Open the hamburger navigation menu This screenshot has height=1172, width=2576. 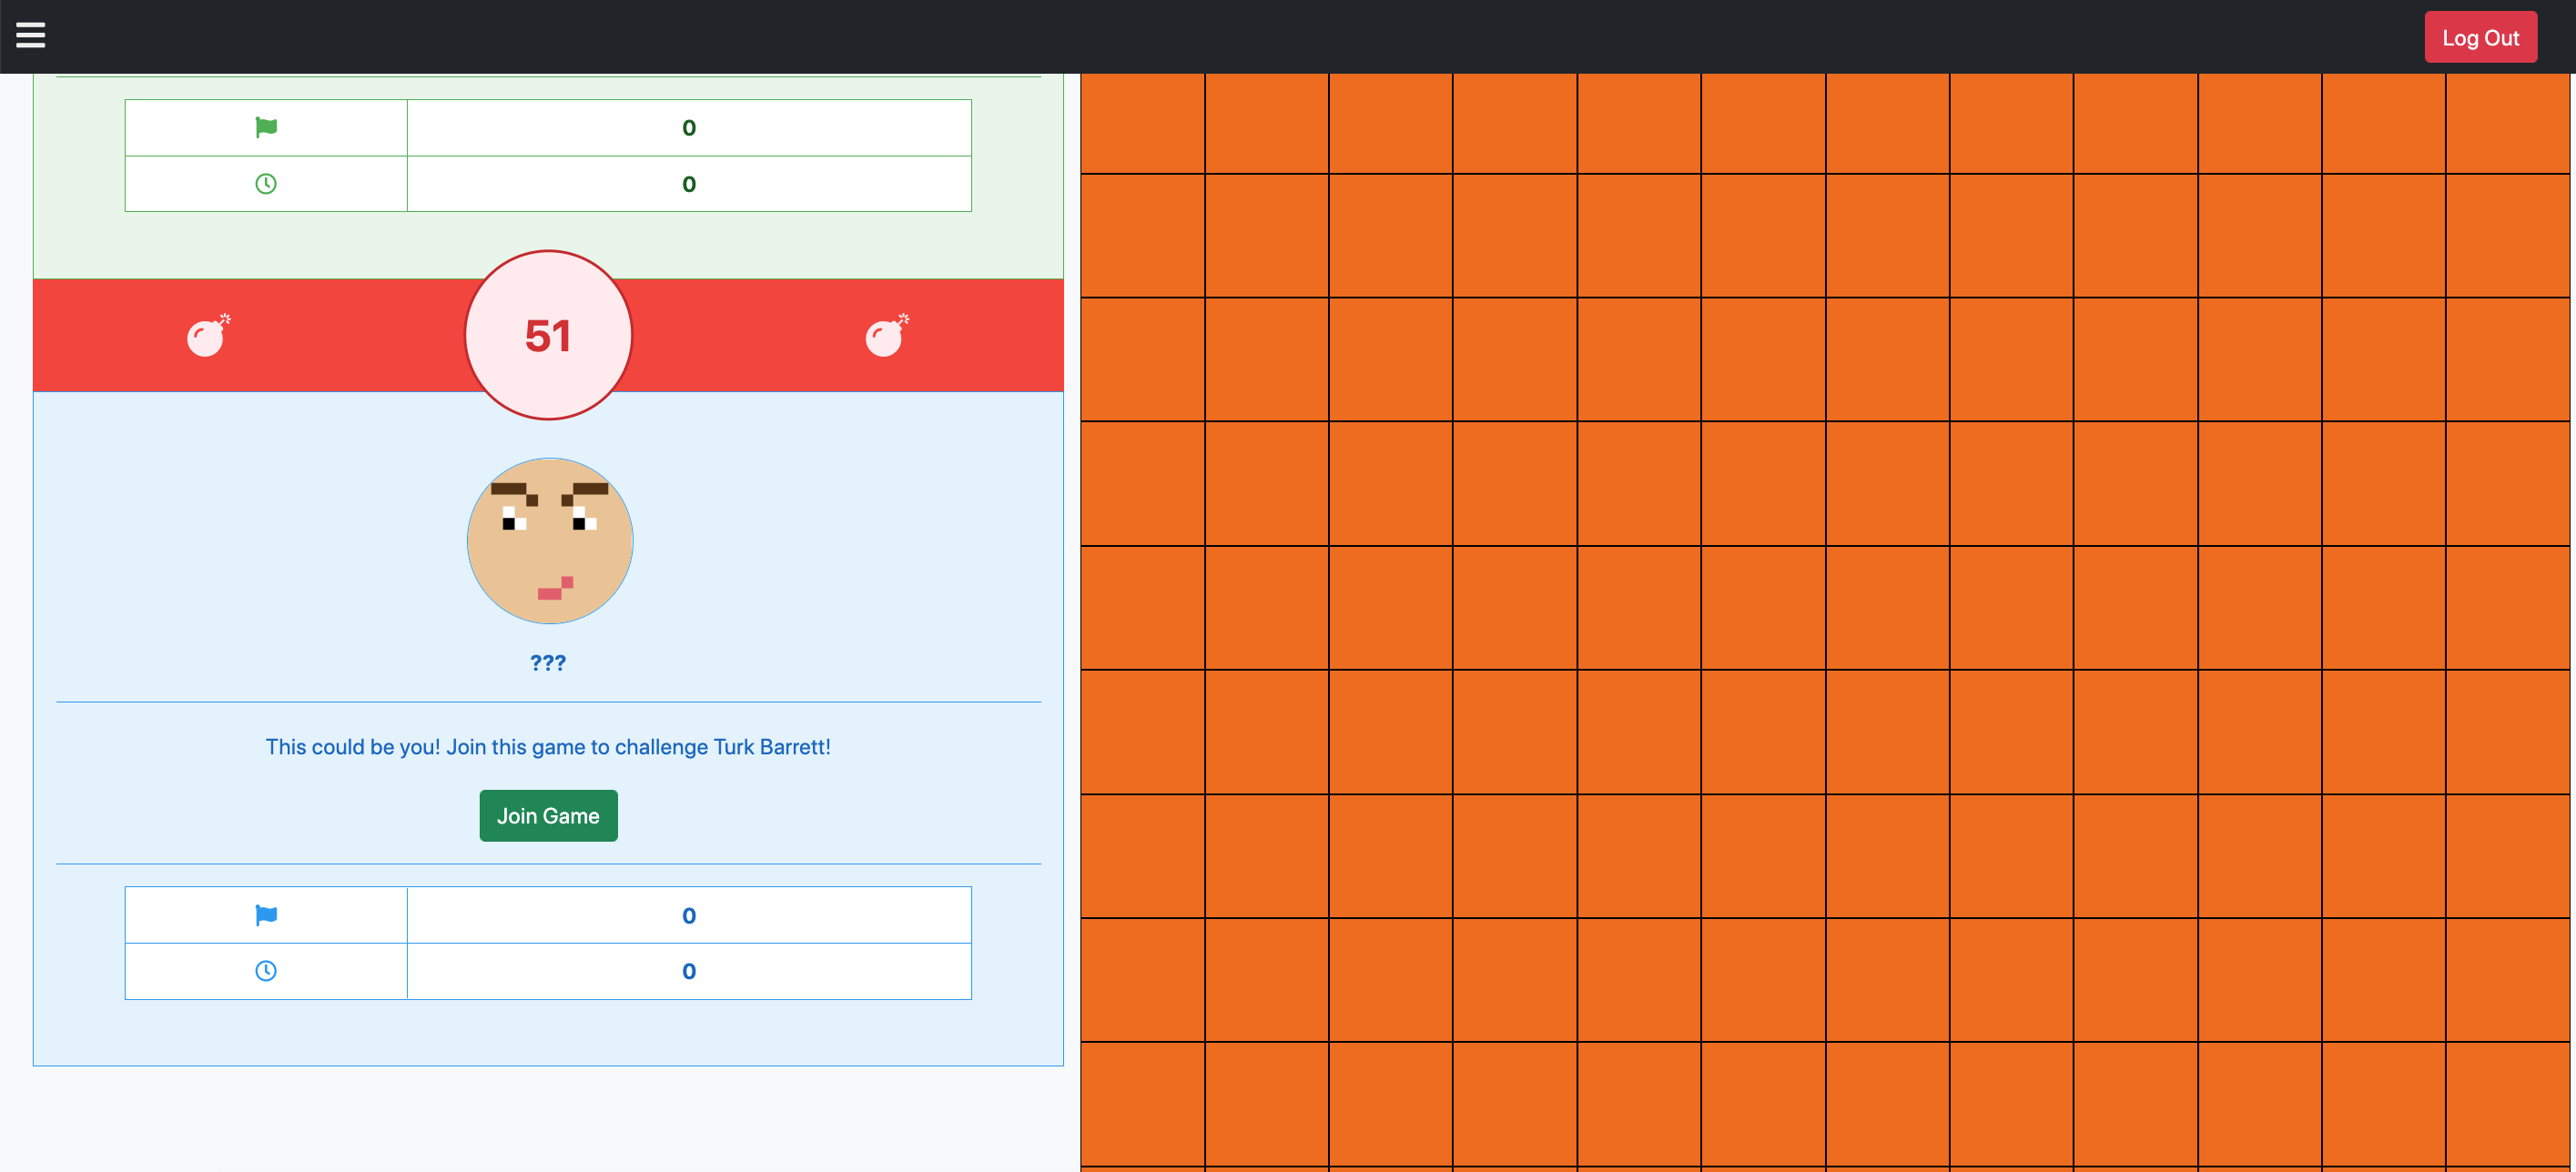click(30, 36)
